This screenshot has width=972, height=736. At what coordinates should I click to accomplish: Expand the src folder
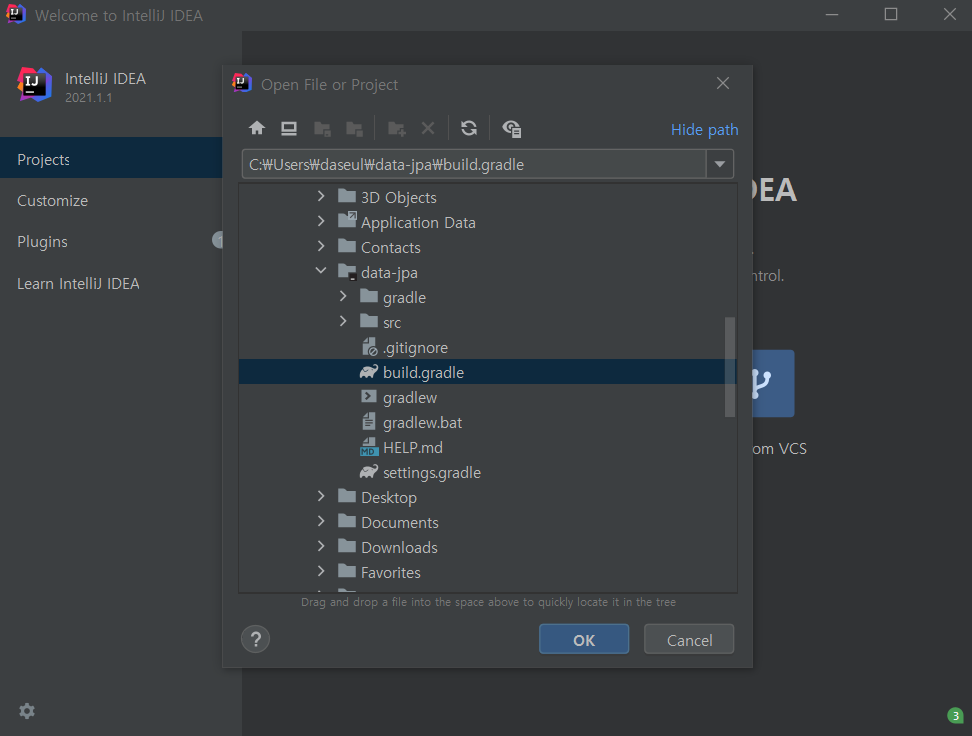pos(343,321)
